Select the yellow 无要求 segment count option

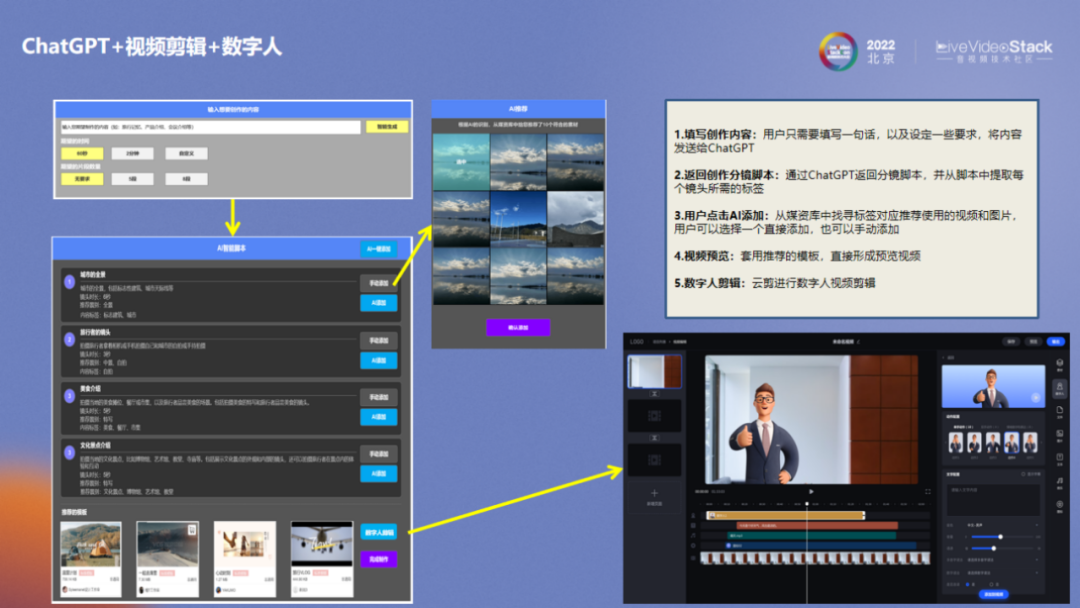82,179
